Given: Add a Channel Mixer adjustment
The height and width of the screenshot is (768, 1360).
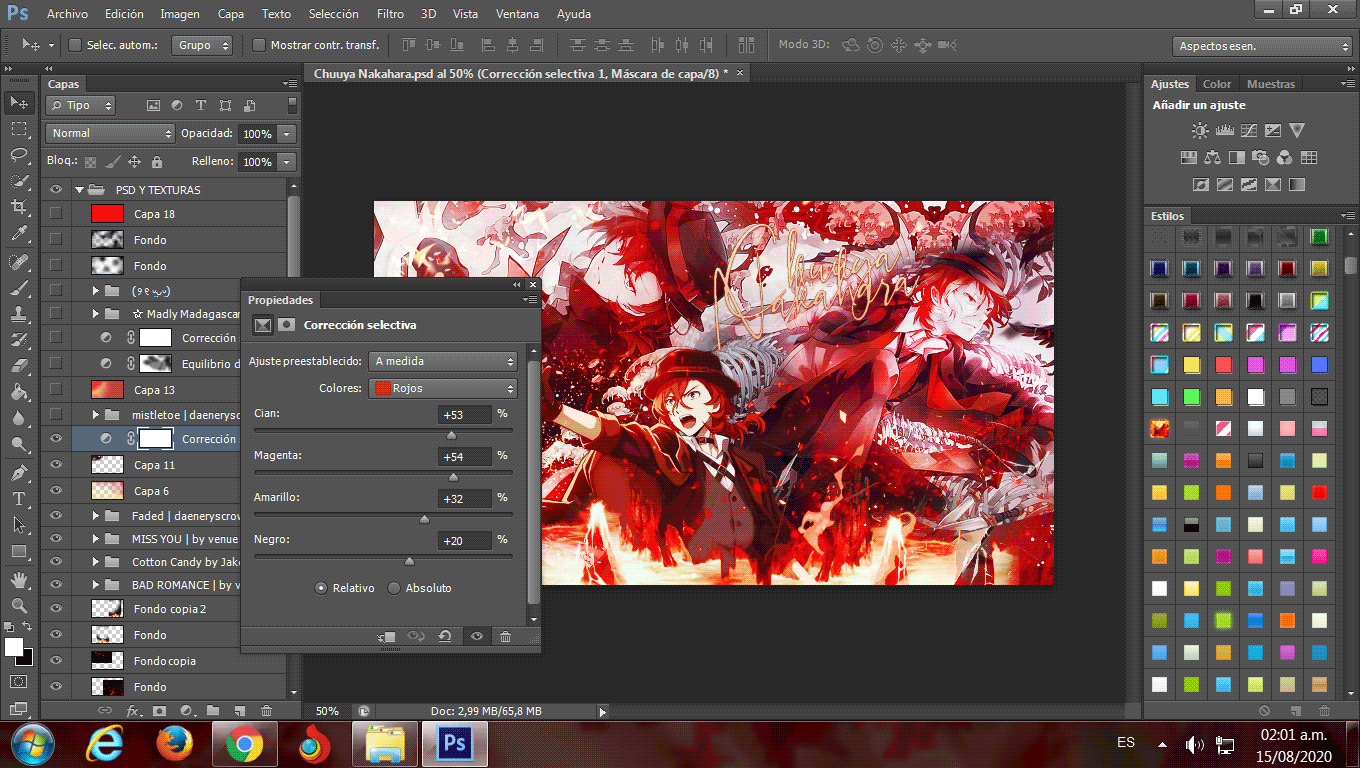Looking at the screenshot, I should pos(1285,158).
